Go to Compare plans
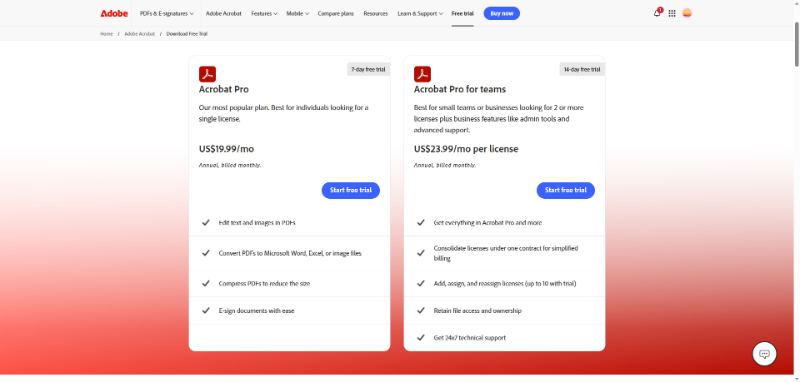This screenshot has width=800, height=382. coord(336,14)
